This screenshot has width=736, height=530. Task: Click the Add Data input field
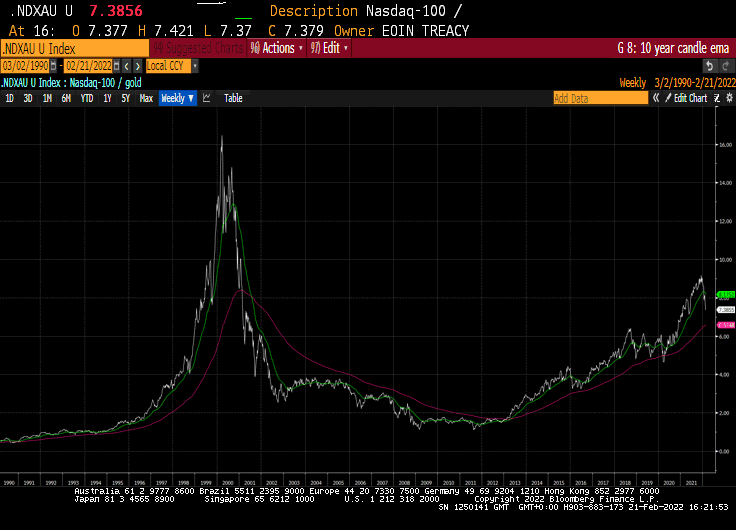(x=600, y=98)
